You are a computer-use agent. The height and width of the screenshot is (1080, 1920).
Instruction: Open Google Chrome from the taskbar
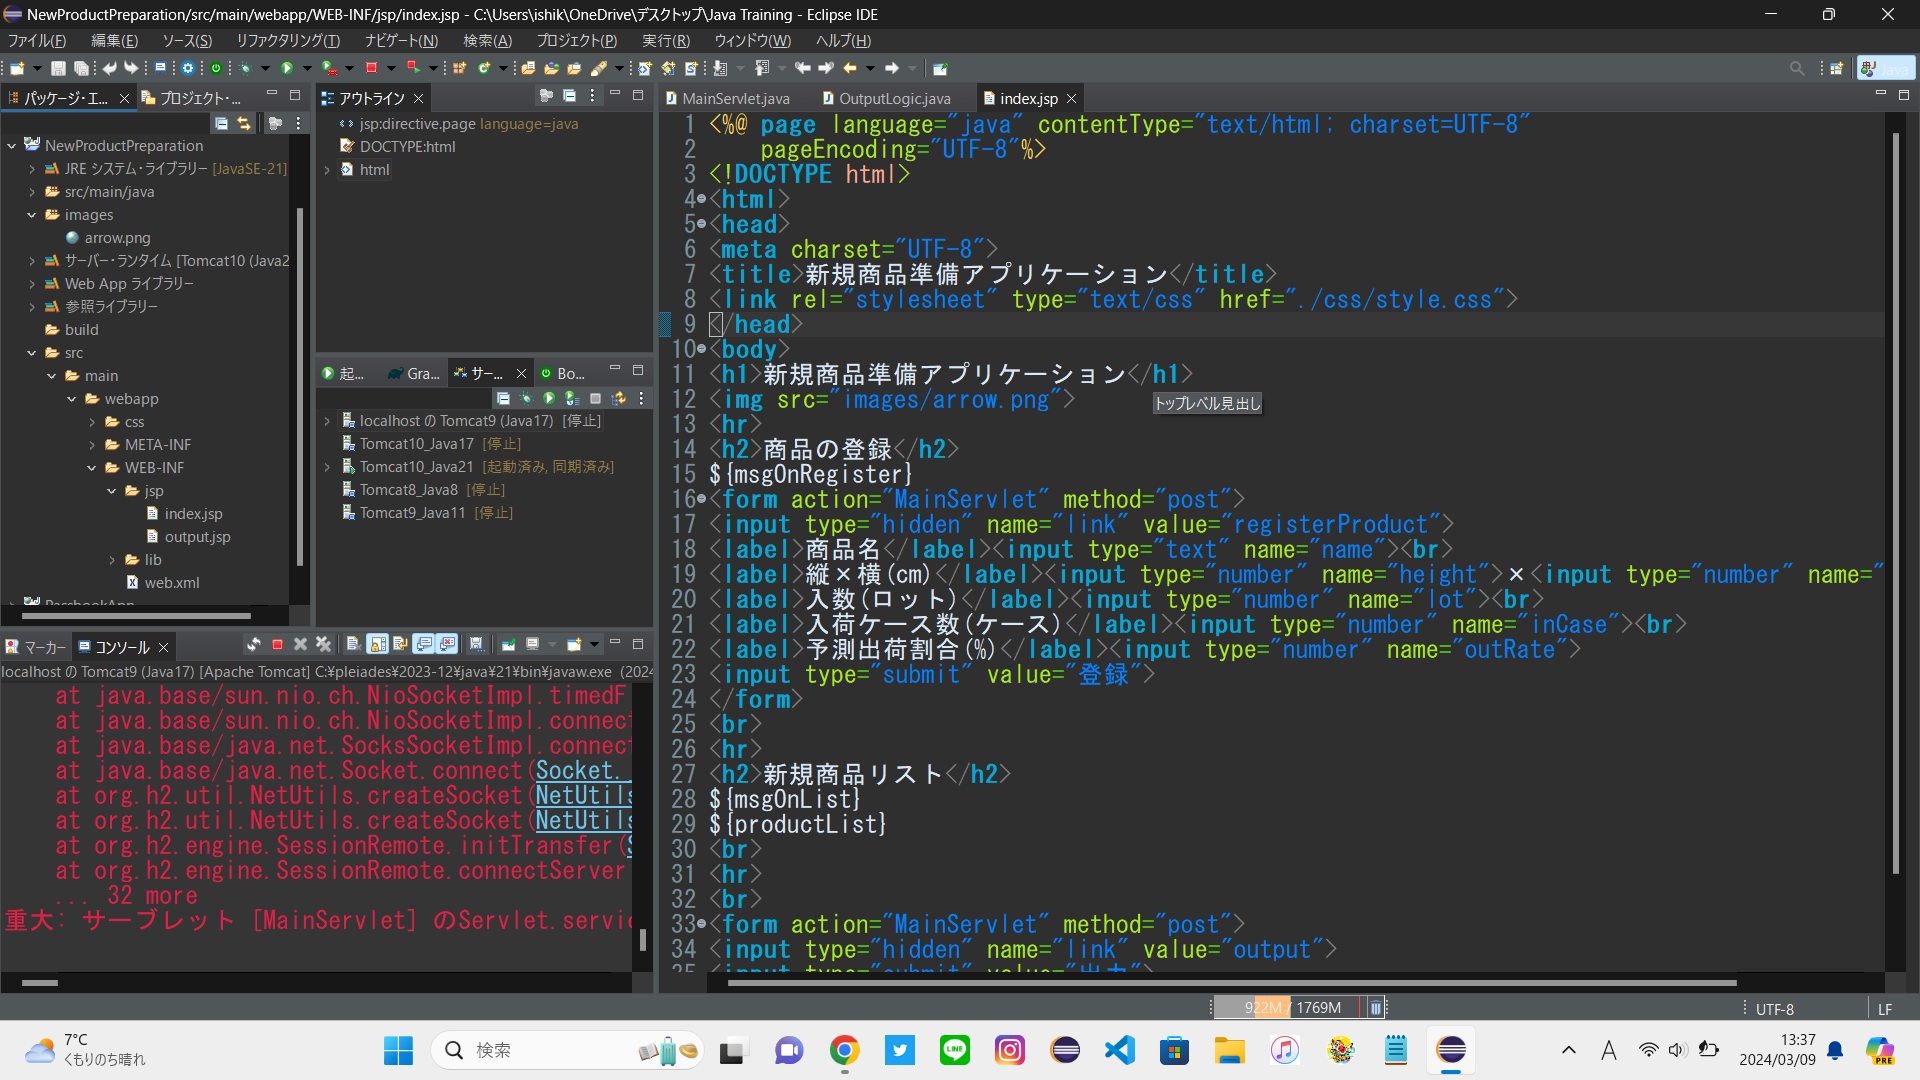coord(845,1051)
